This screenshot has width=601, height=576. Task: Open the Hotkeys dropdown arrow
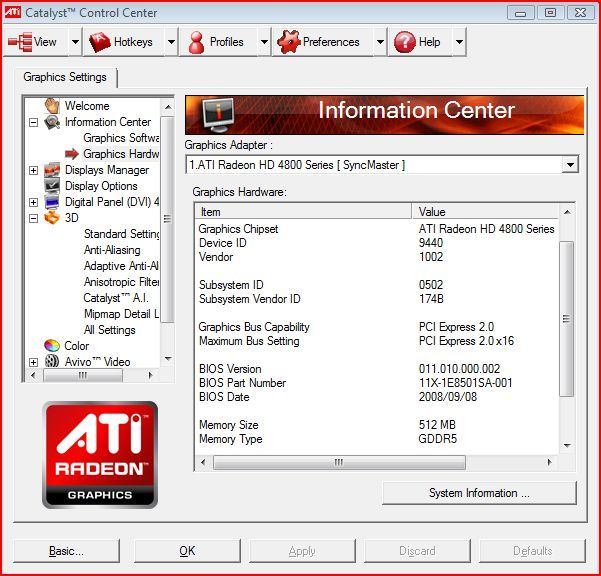point(171,42)
